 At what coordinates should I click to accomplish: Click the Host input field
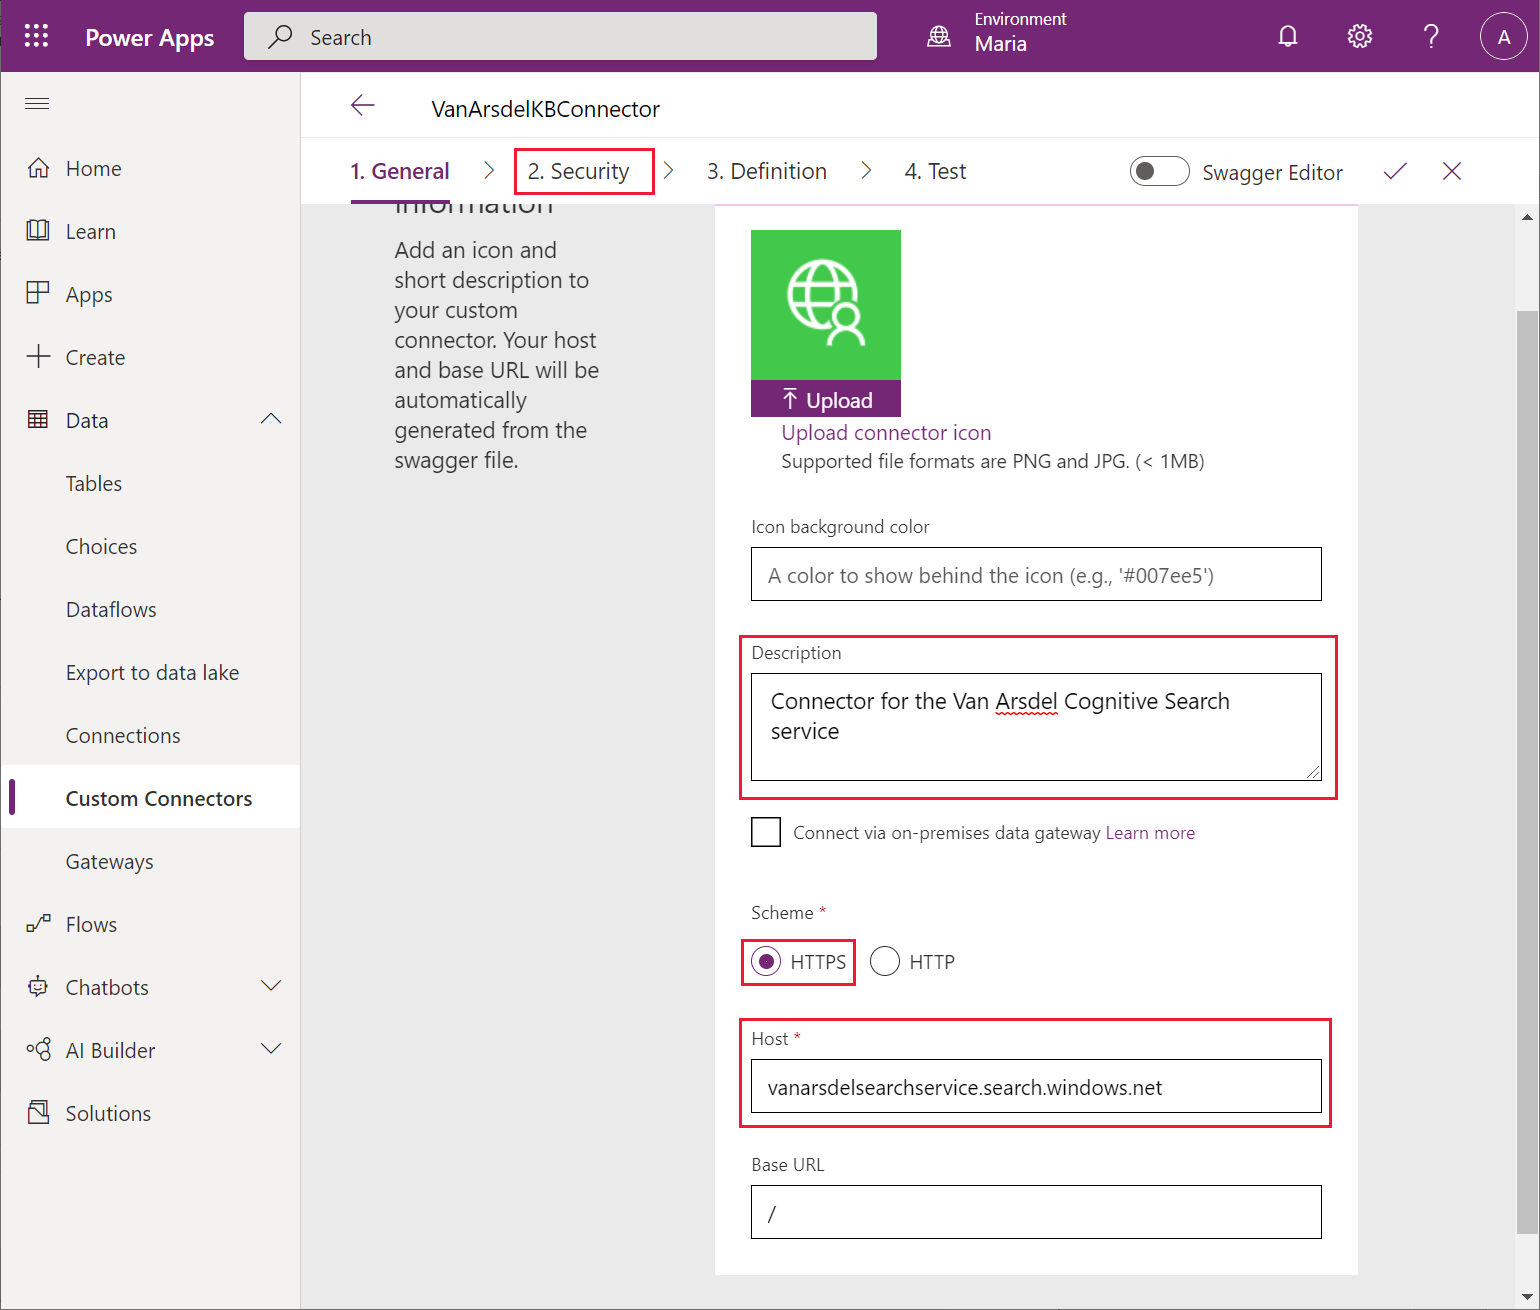(1036, 1086)
